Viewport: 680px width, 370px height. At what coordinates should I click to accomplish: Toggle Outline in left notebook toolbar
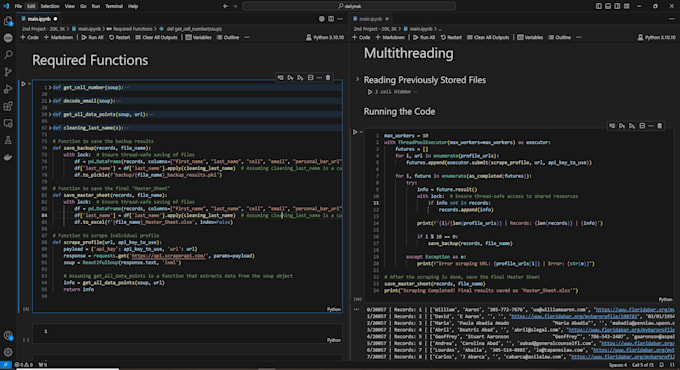[228, 38]
